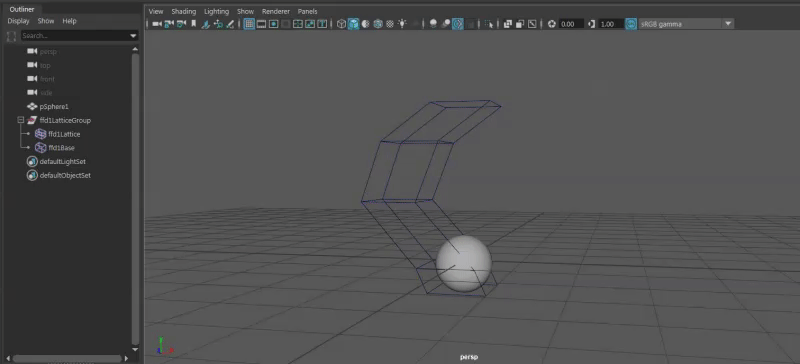Toggle the Safe Title display
800x364 pixels.
coord(322,24)
